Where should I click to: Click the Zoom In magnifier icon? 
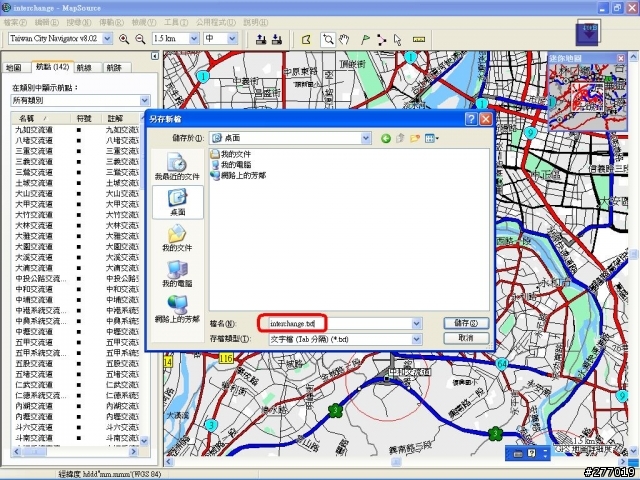coord(124,39)
